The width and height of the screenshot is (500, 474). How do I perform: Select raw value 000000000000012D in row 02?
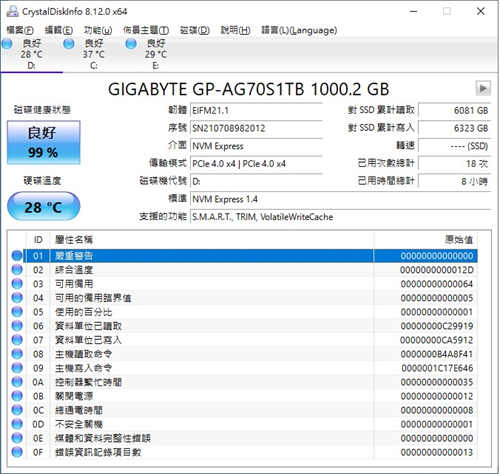437,270
